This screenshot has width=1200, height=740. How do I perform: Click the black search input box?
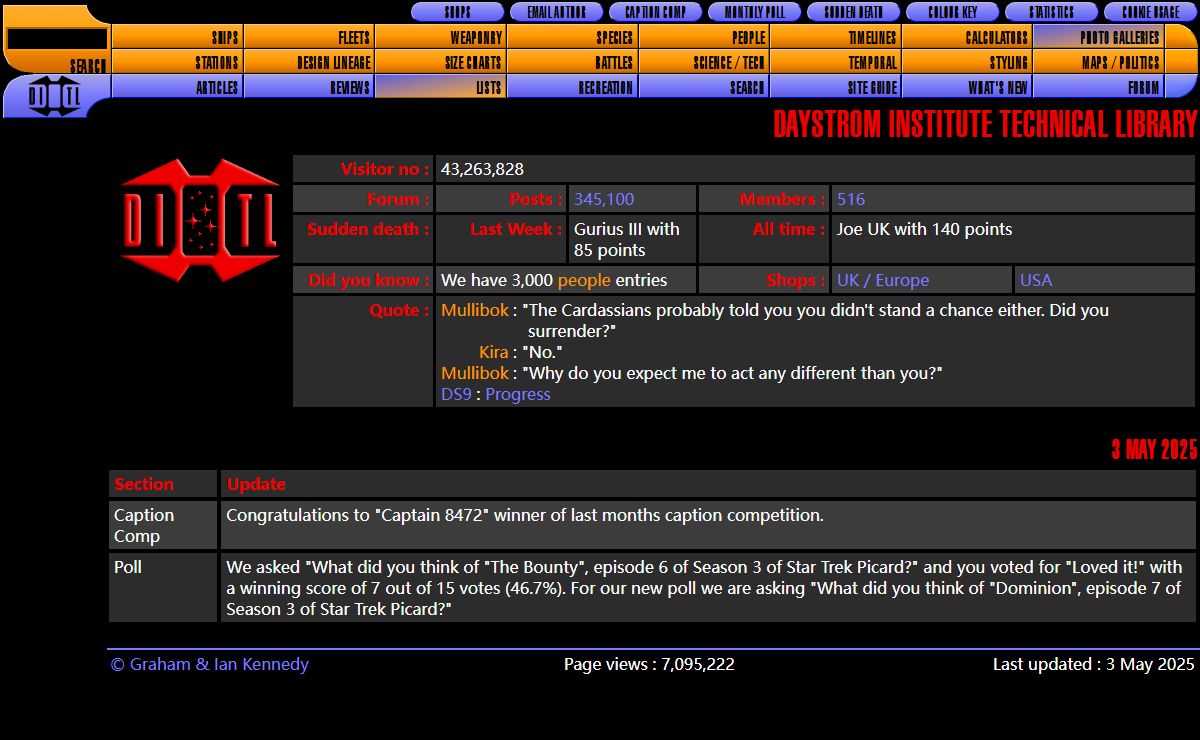tap(57, 38)
